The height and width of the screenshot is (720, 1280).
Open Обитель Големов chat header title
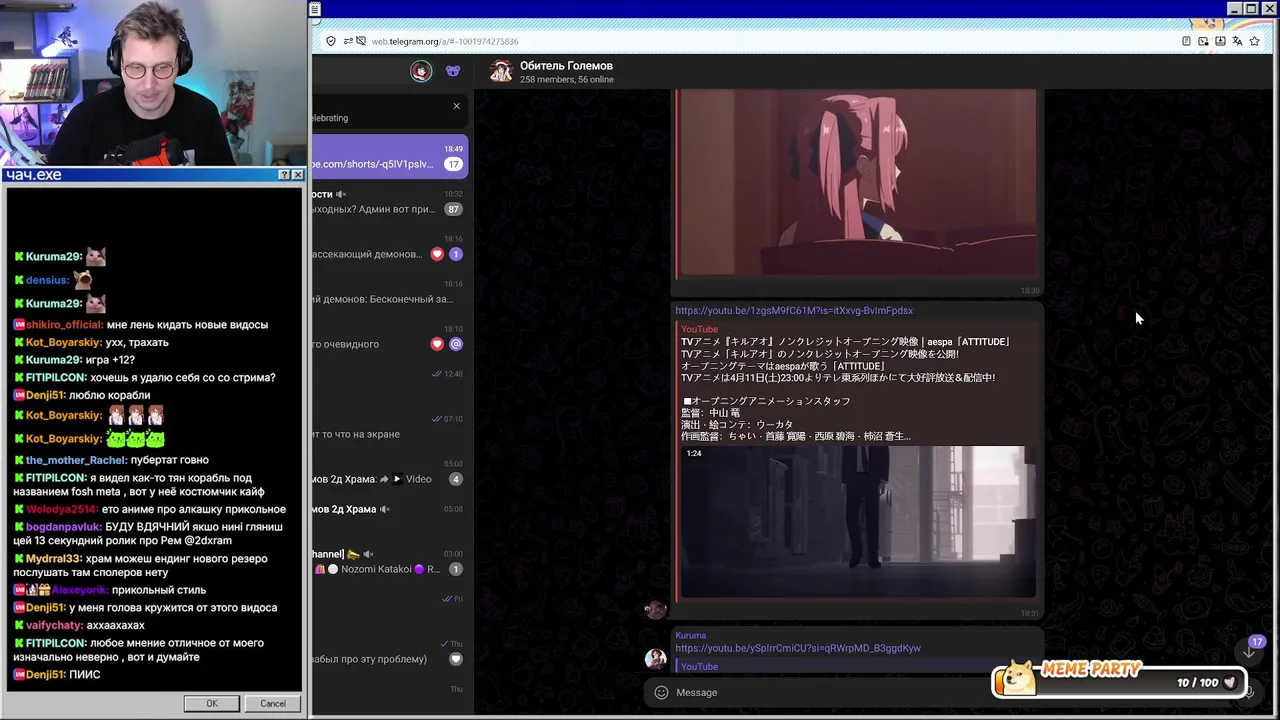pos(566,66)
